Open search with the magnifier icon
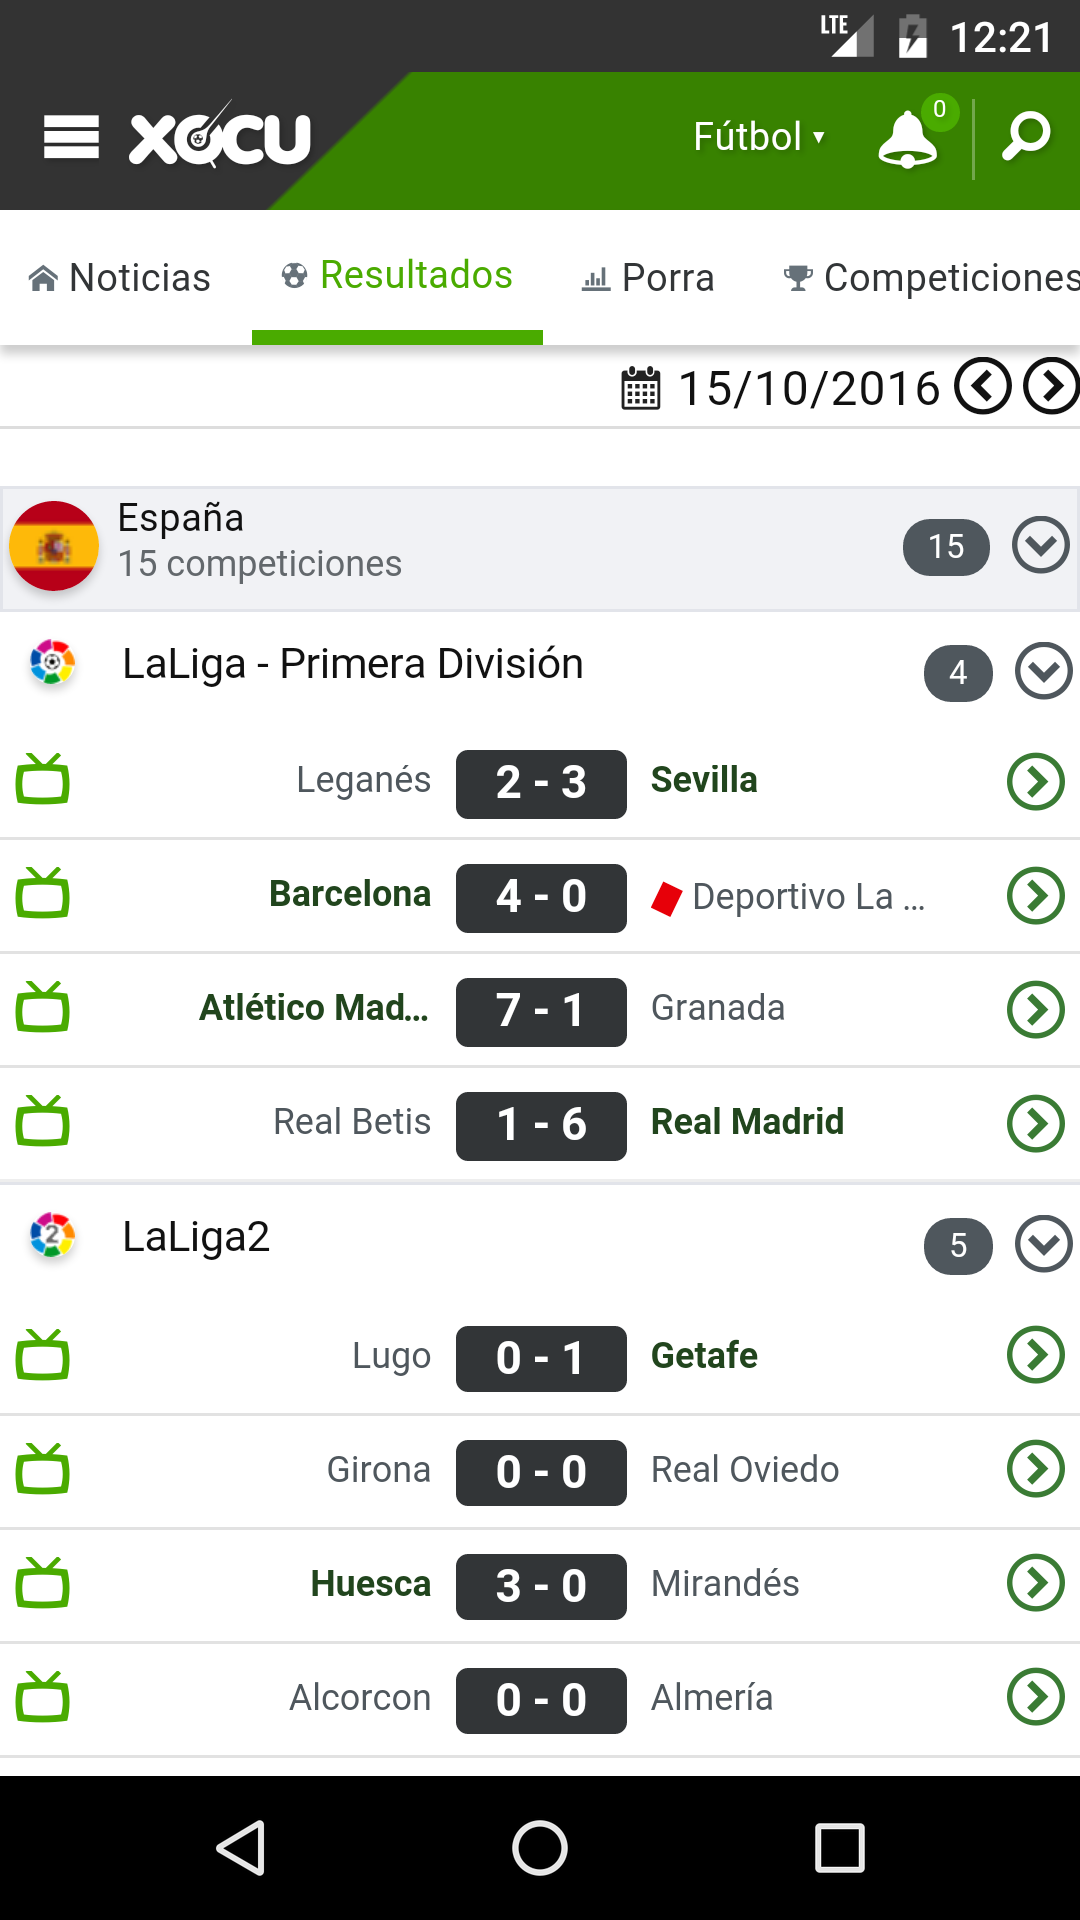 pos(1026,137)
